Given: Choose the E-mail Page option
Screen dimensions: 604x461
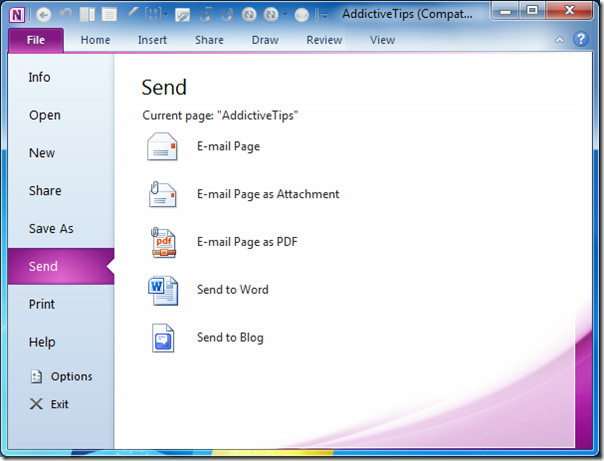Looking at the screenshot, I should (228, 146).
